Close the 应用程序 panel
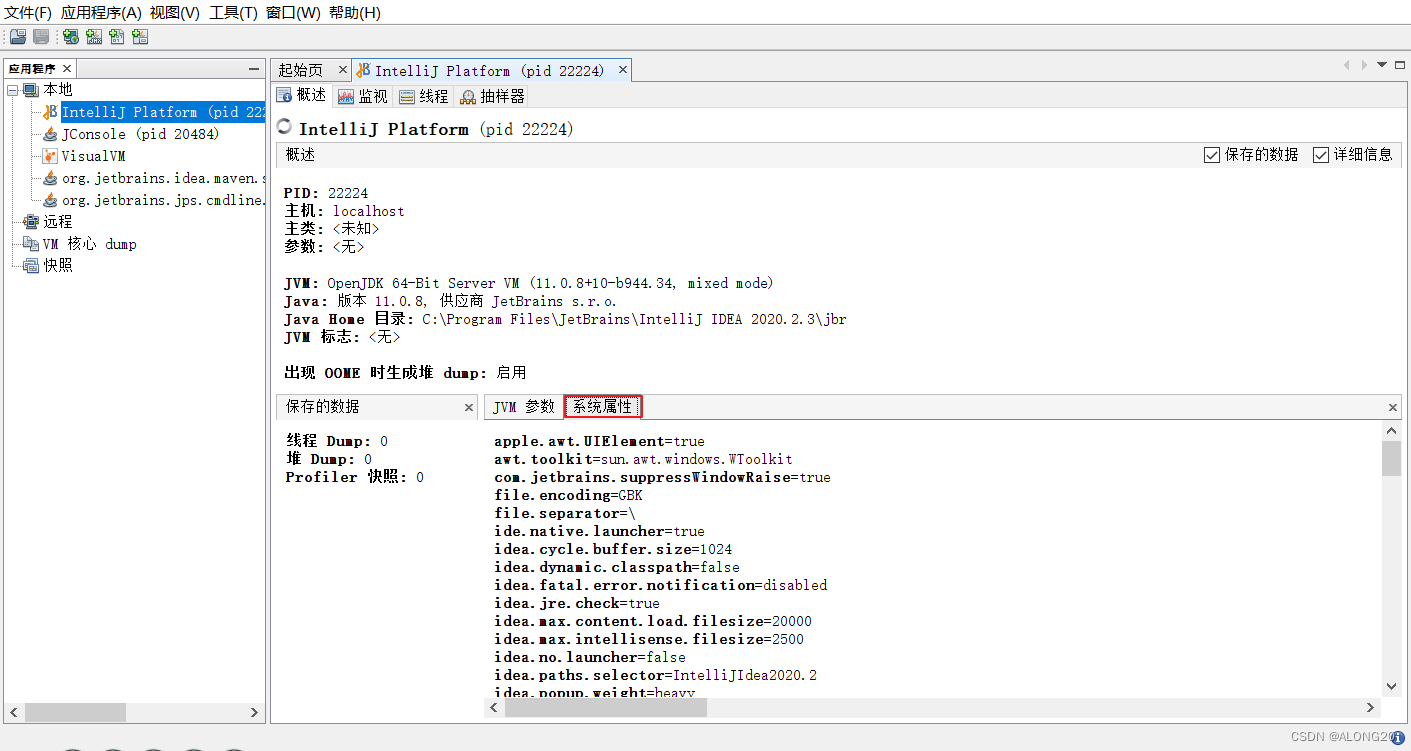This screenshot has height=751, width=1411. tap(67, 69)
